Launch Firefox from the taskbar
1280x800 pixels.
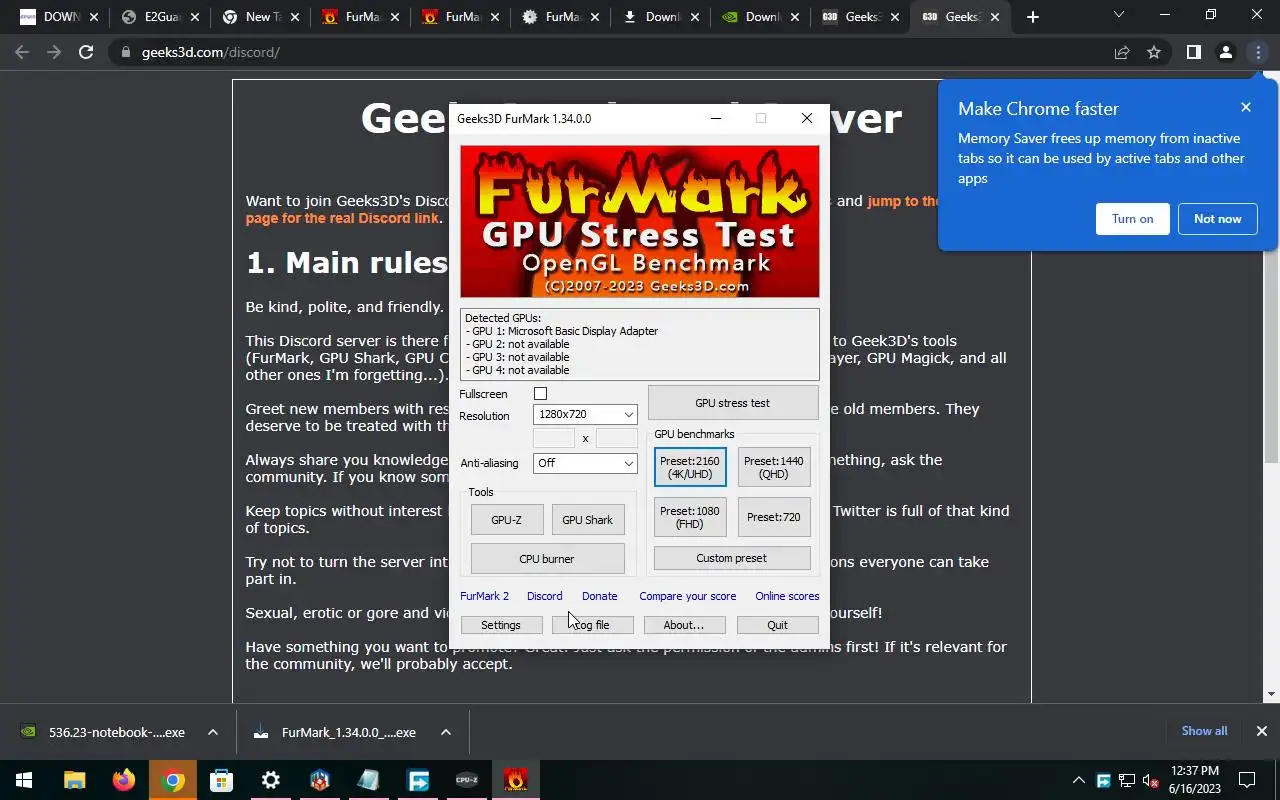coord(124,780)
